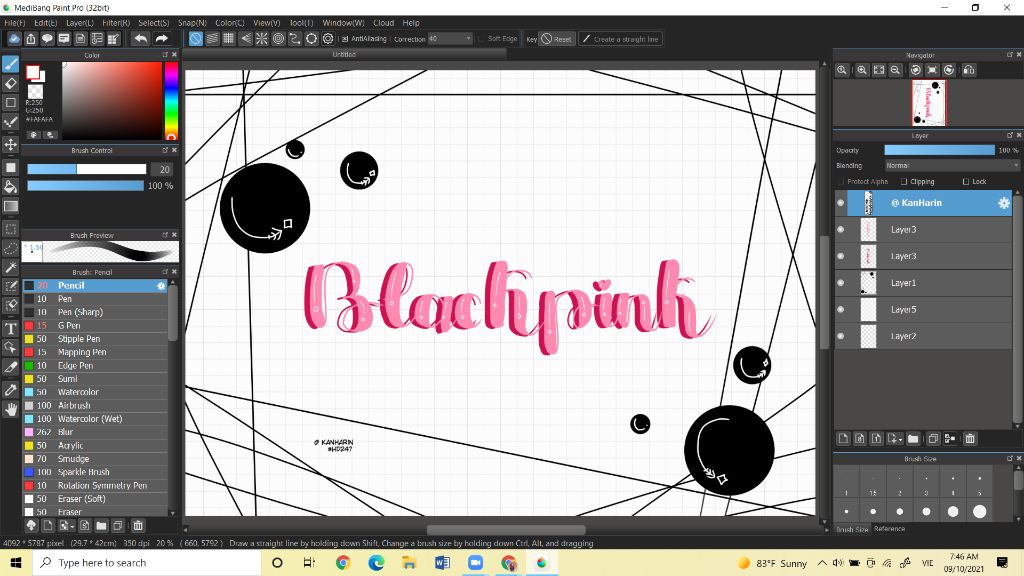Delete layer with the Layer panel trash icon
The image size is (1024, 576).
tap(970, 439)
